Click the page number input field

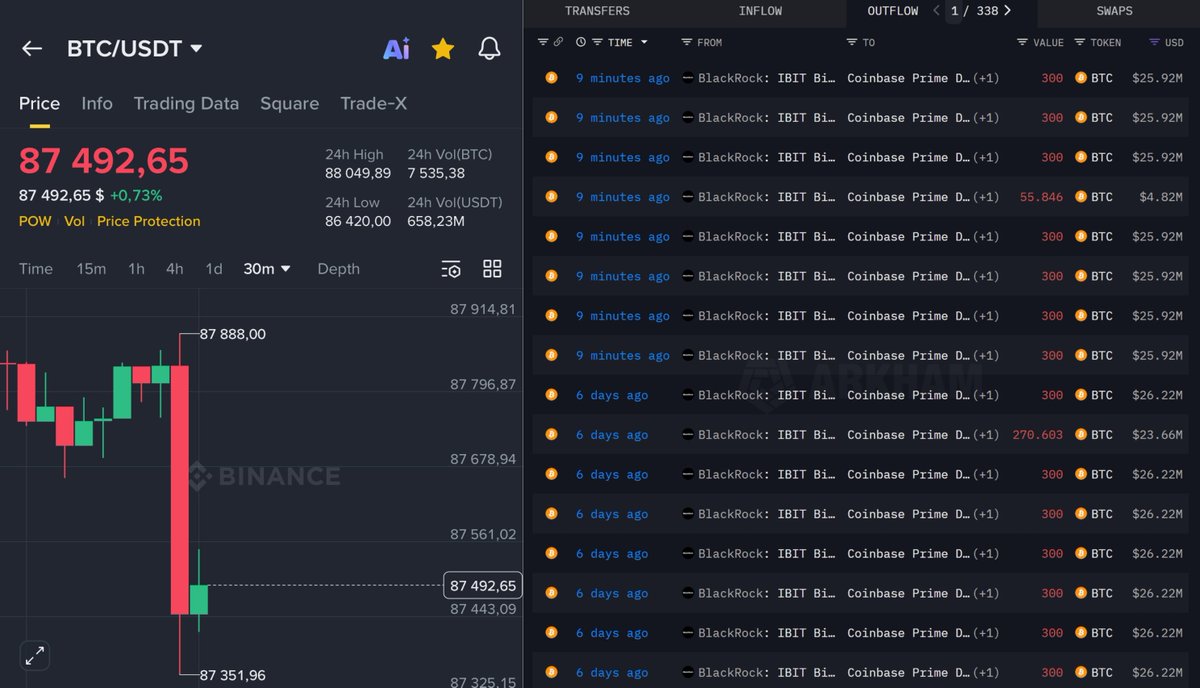point(955,11)
